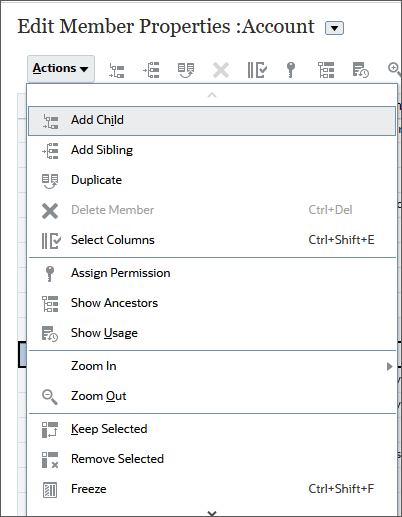Click the Duplicate toolbar icon
The image size is (402, 517).
pos(186,70)
